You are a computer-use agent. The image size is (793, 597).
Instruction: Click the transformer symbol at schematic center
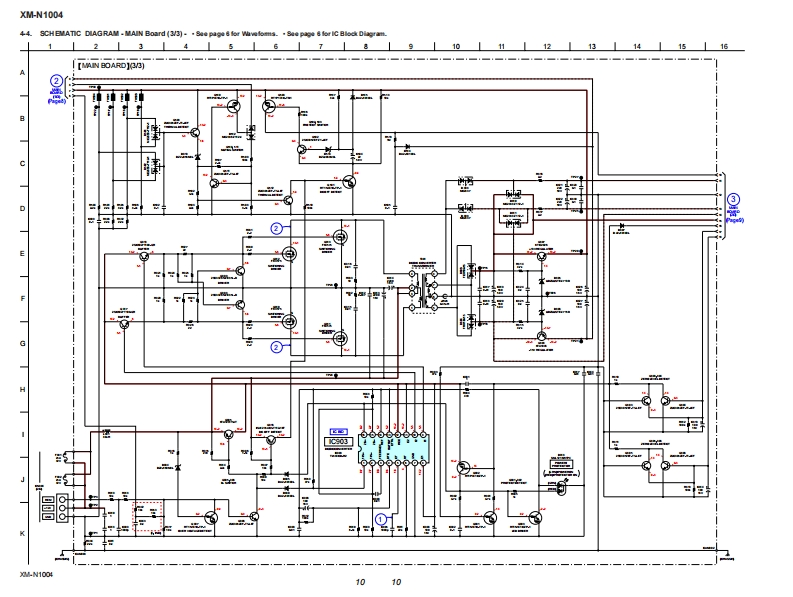coord(431,291)
